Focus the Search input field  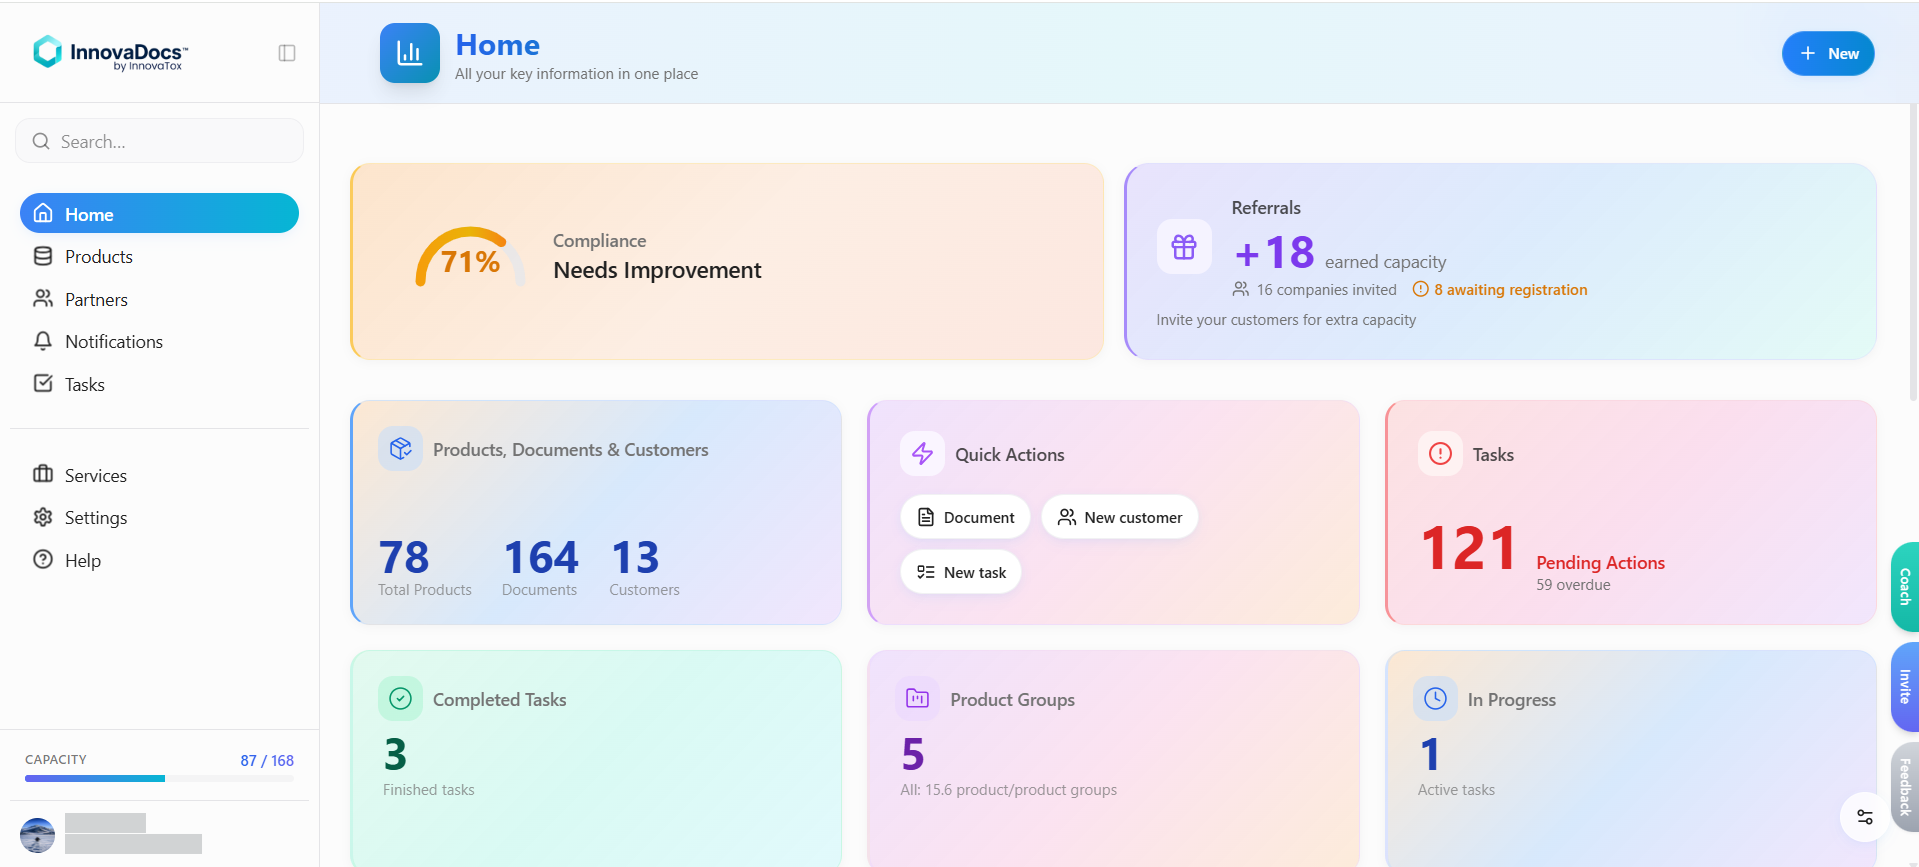pos(159,141)
